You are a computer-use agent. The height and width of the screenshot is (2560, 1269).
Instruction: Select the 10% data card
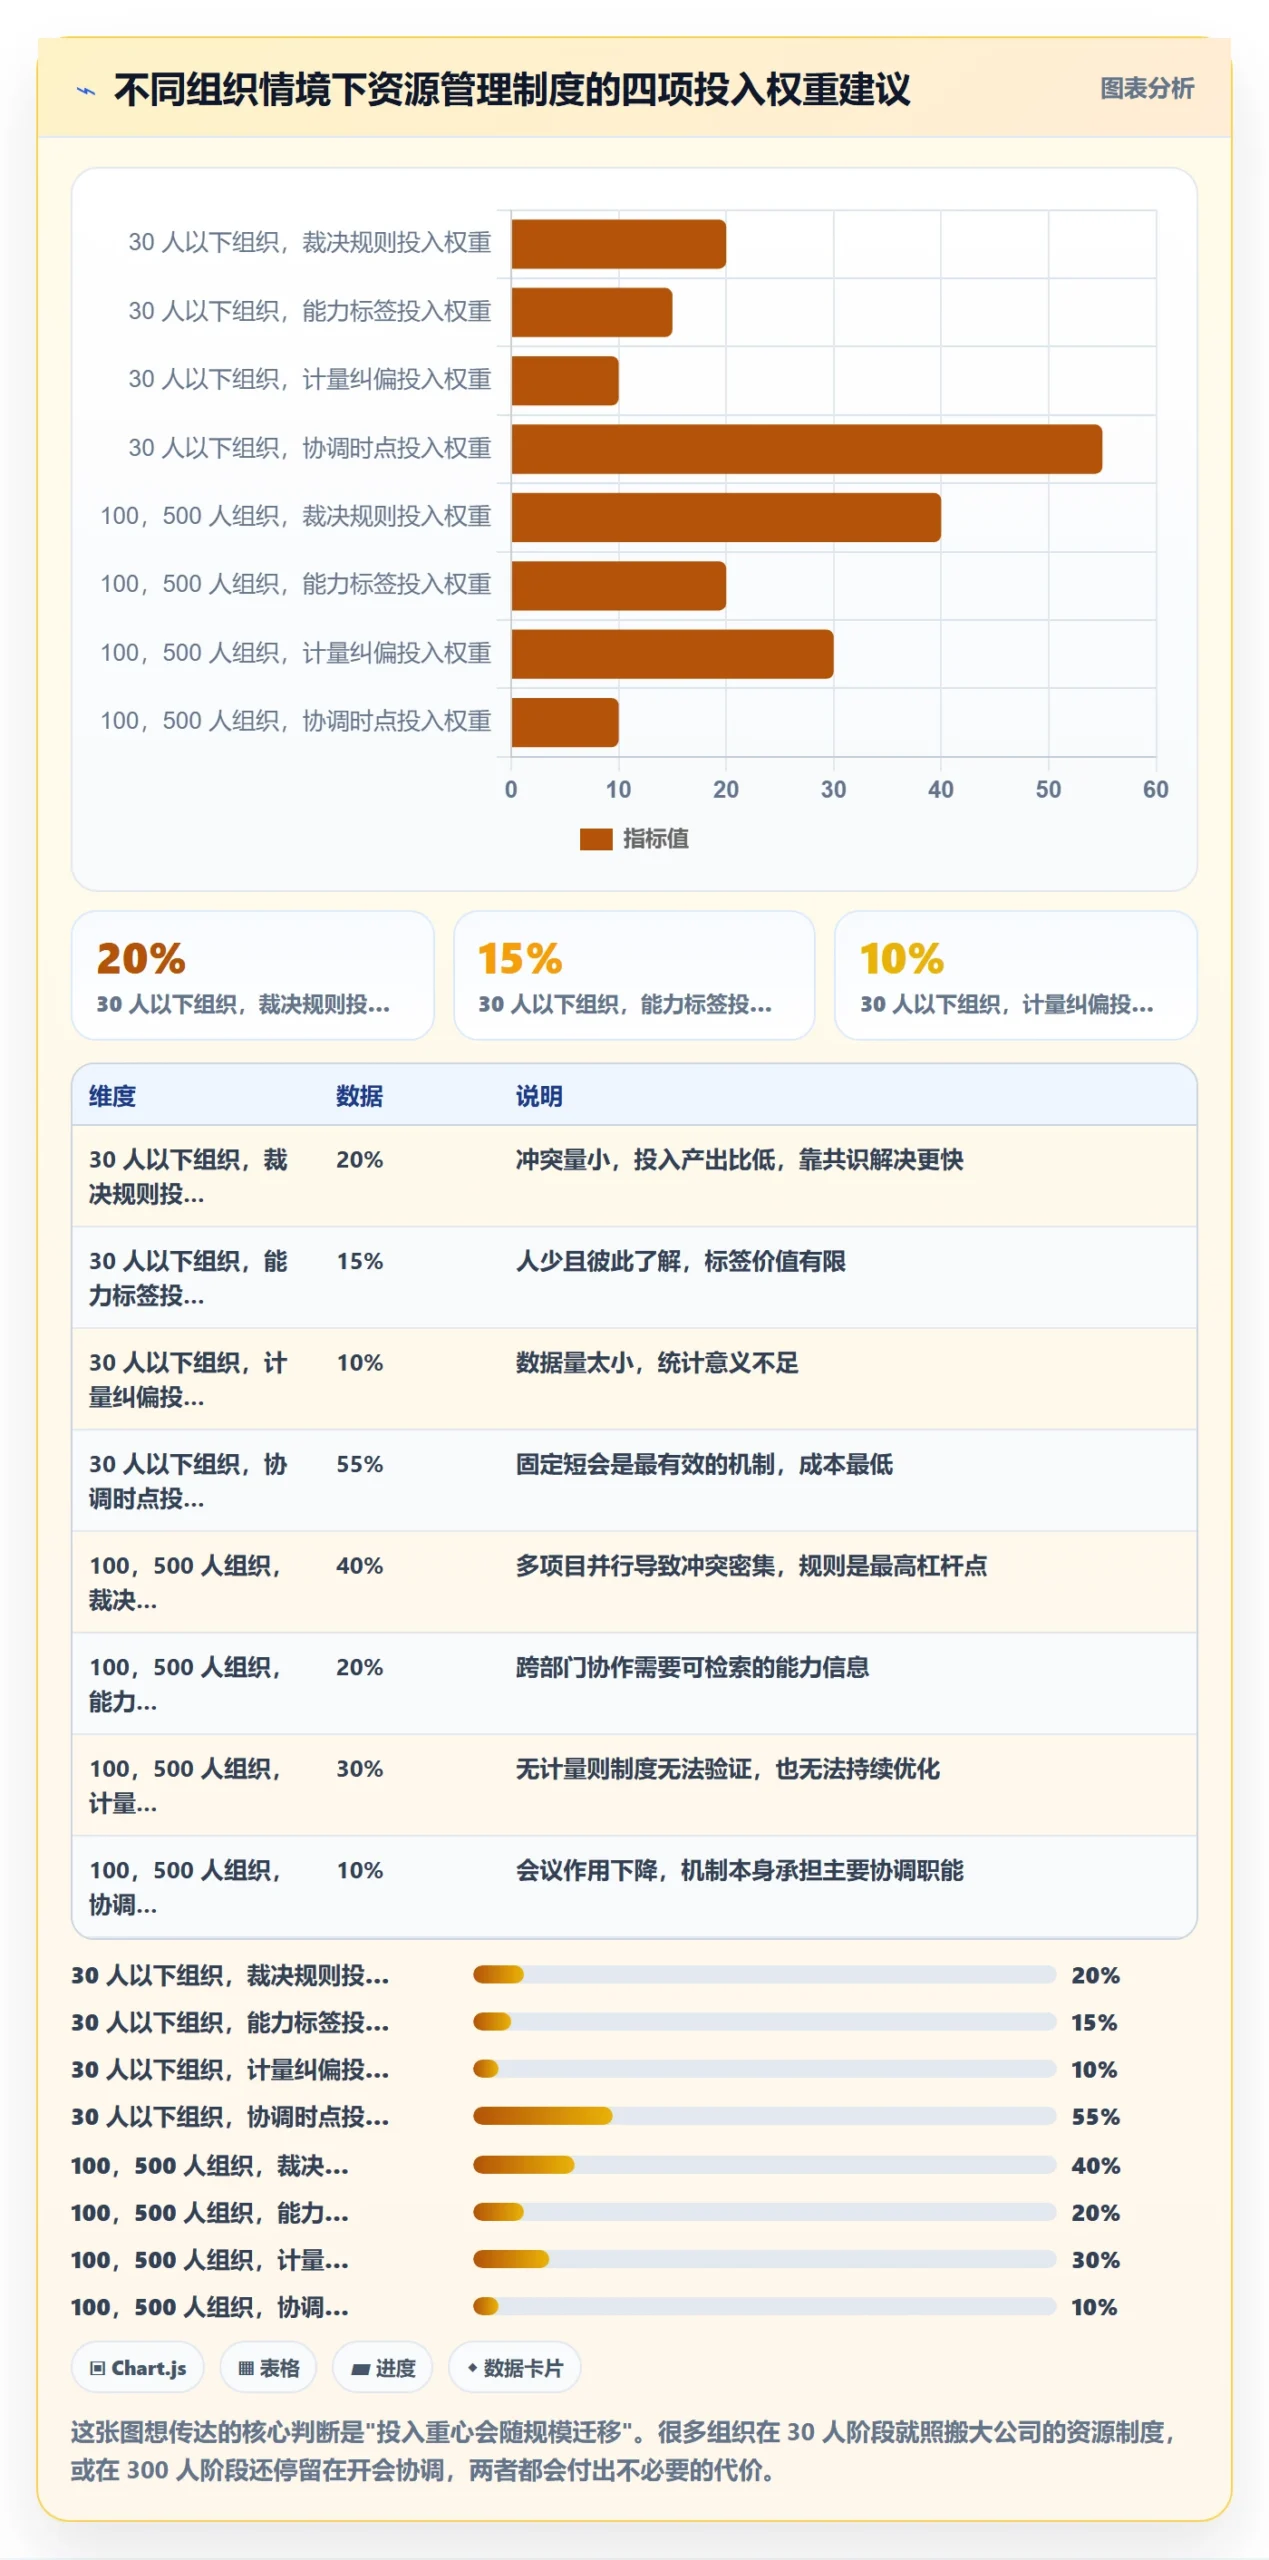(1015, 975)
